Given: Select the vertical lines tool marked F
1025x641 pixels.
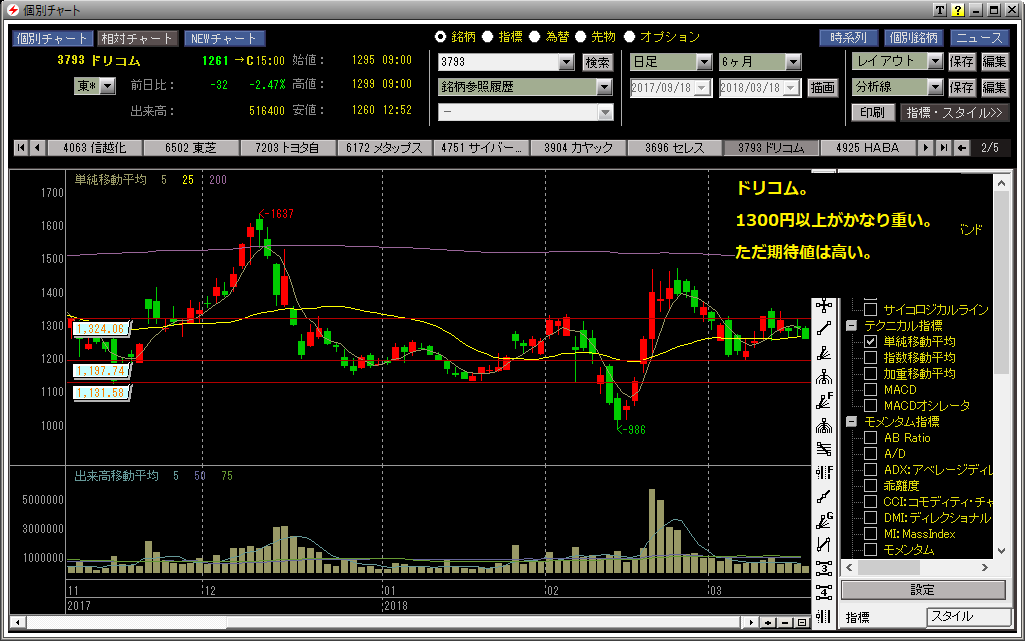Looking at the screenshot, I should (824, 472).
